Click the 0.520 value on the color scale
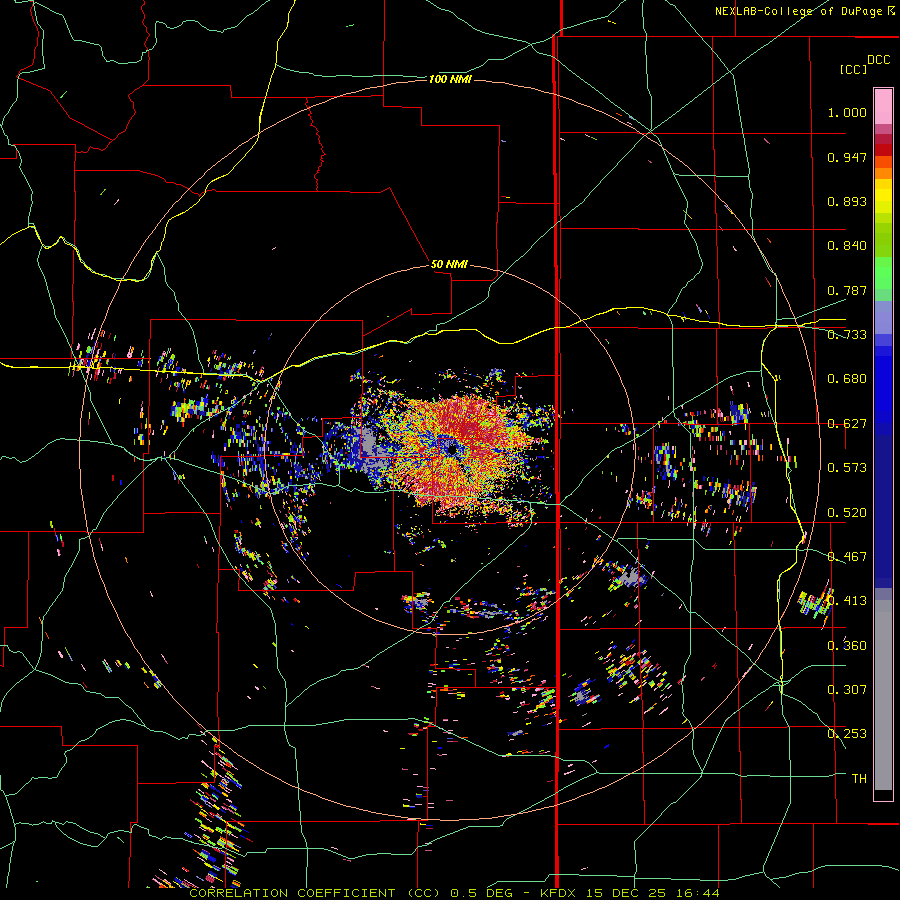 coord(847,513)
